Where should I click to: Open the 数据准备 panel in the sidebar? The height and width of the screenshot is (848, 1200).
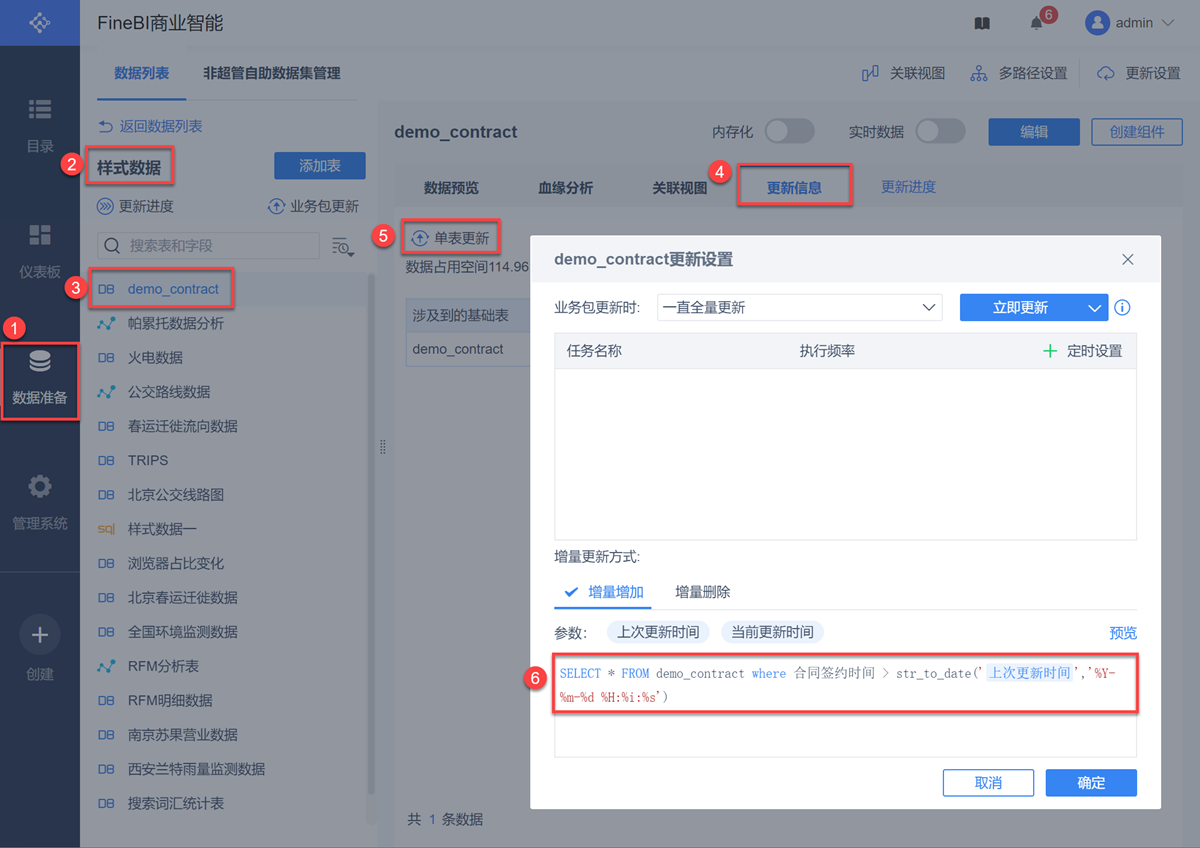coord(40,381)
